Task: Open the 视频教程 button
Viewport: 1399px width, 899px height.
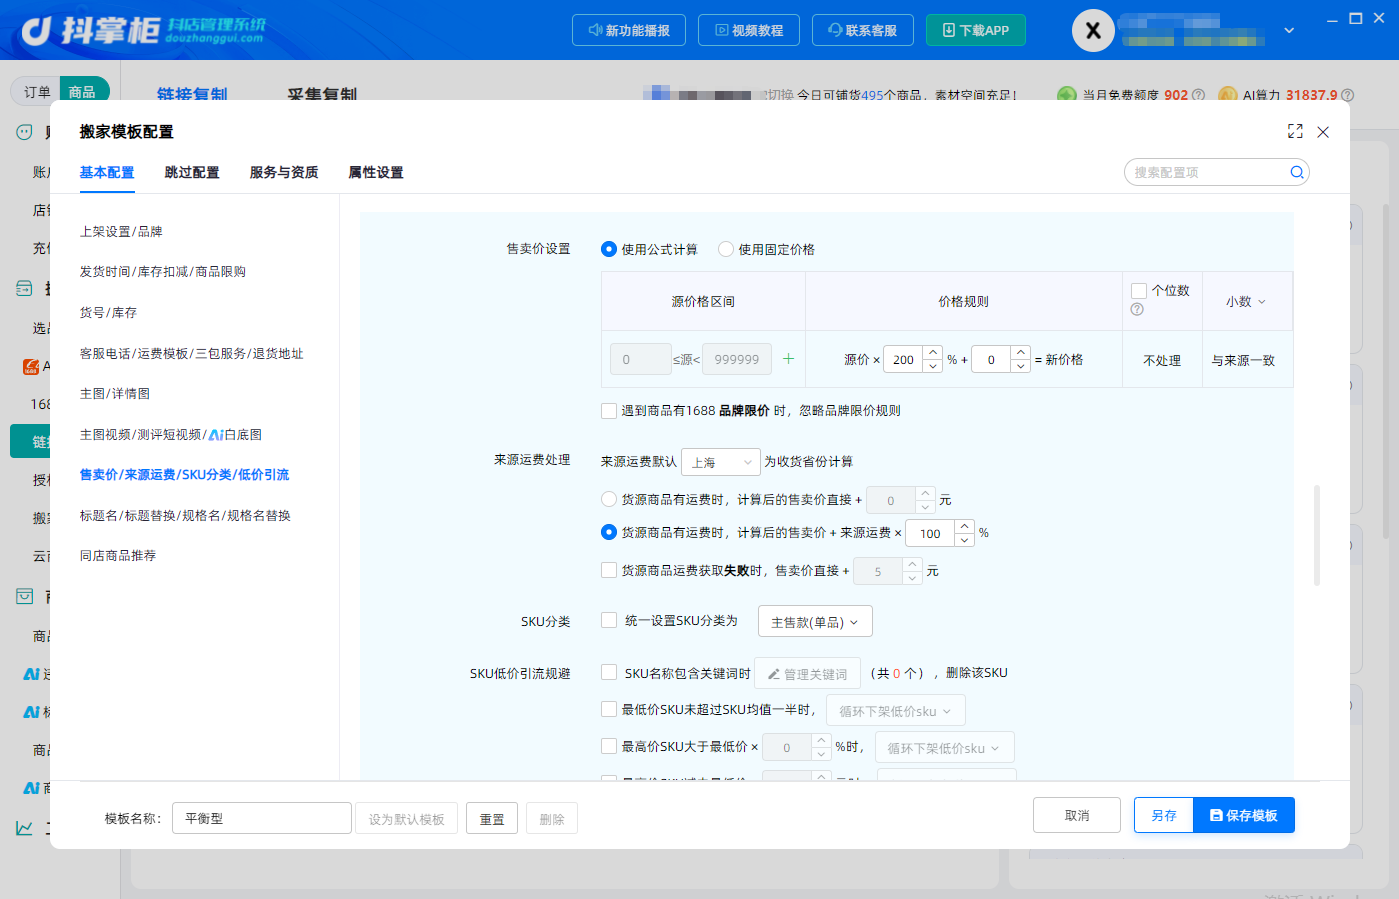Action: click(749, 30)
